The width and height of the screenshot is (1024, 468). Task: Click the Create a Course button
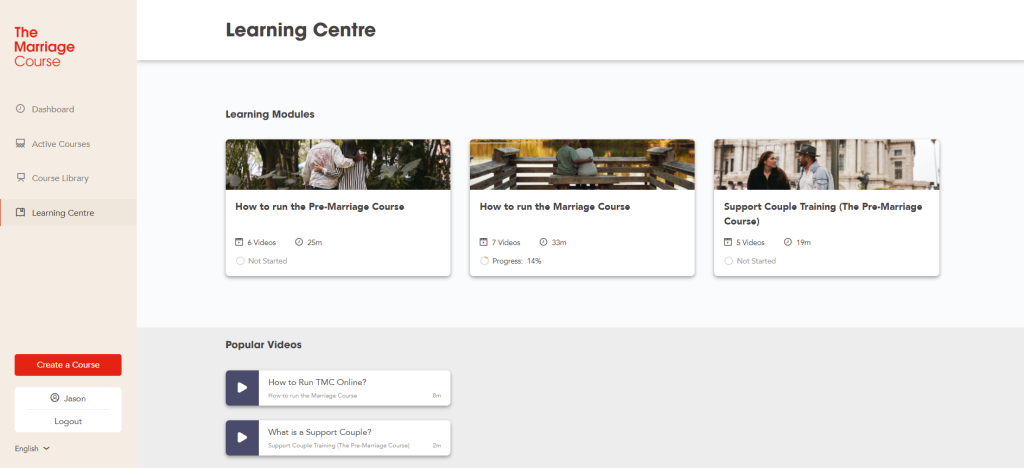point(68,365)
